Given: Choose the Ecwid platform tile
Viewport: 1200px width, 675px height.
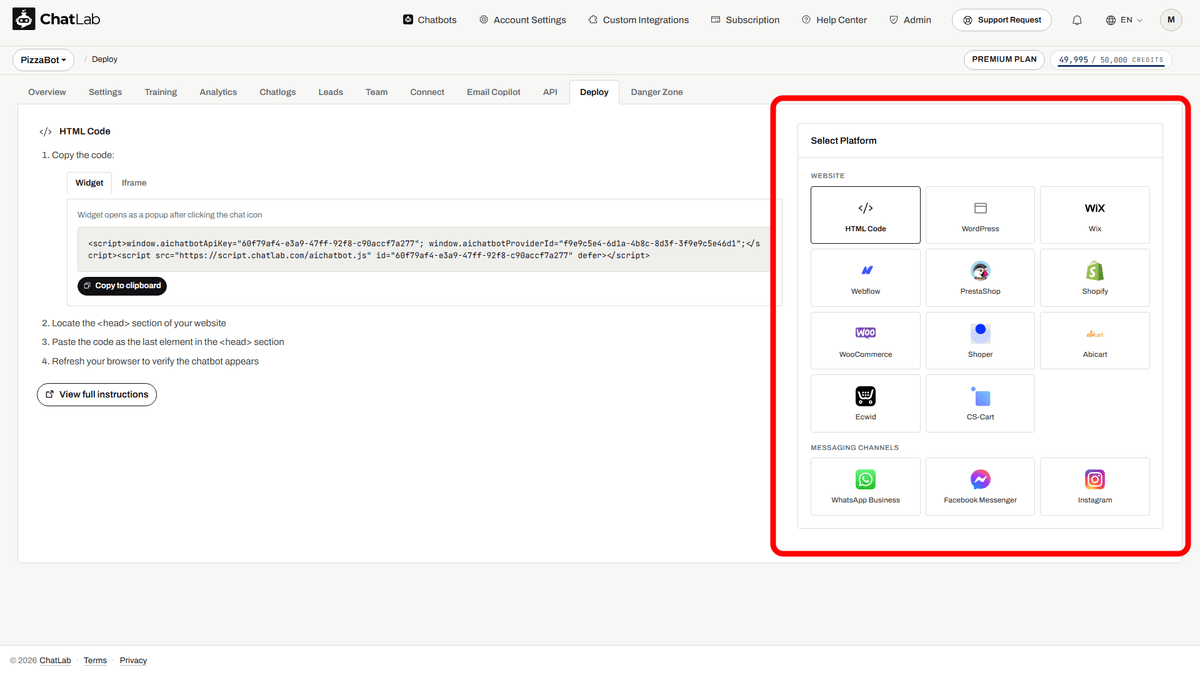Looking at the screenshot, I should [x=865, y=403].
